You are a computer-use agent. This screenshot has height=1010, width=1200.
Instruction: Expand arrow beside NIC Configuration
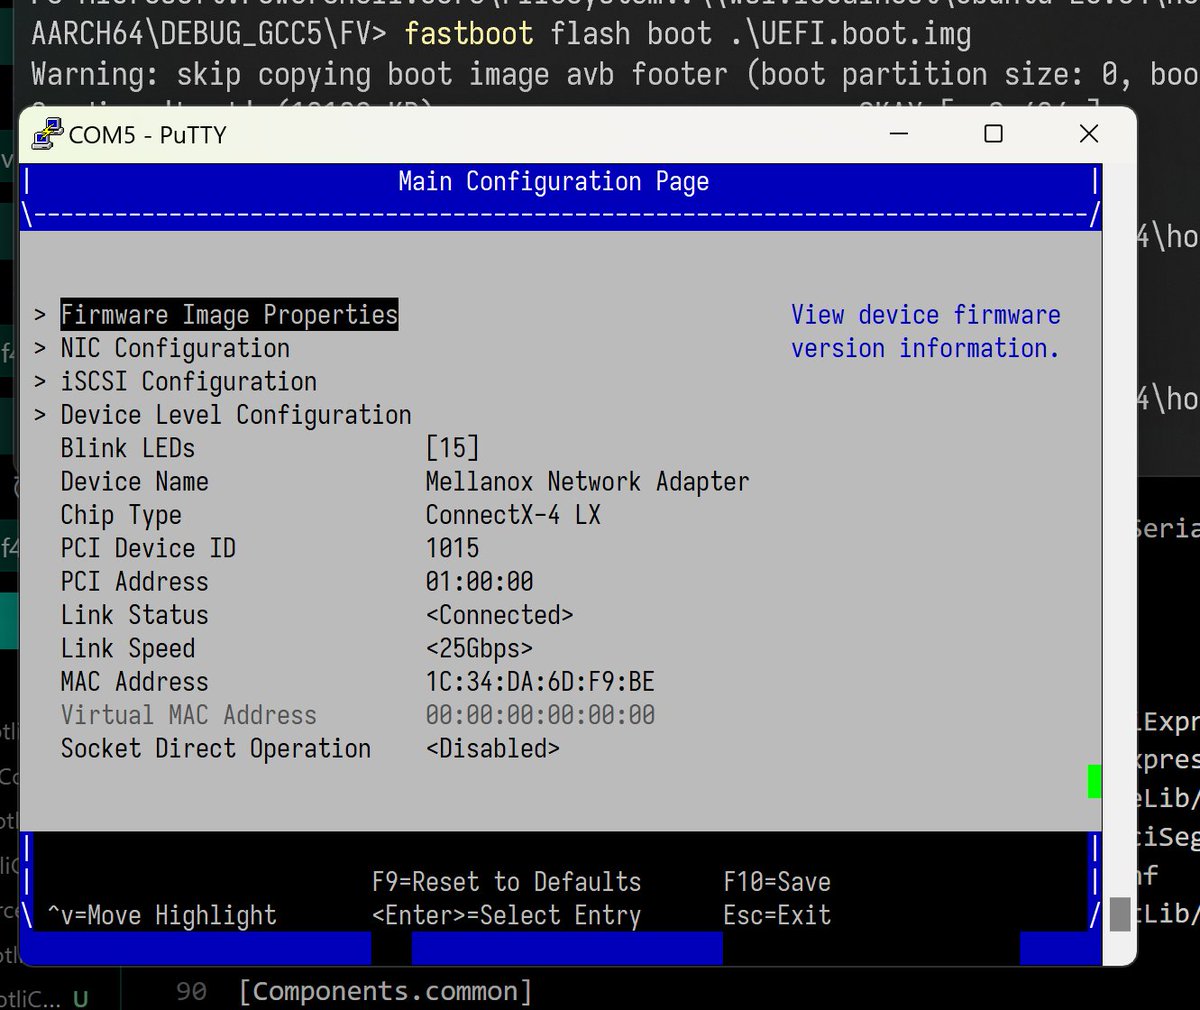(x=40, y=349)
